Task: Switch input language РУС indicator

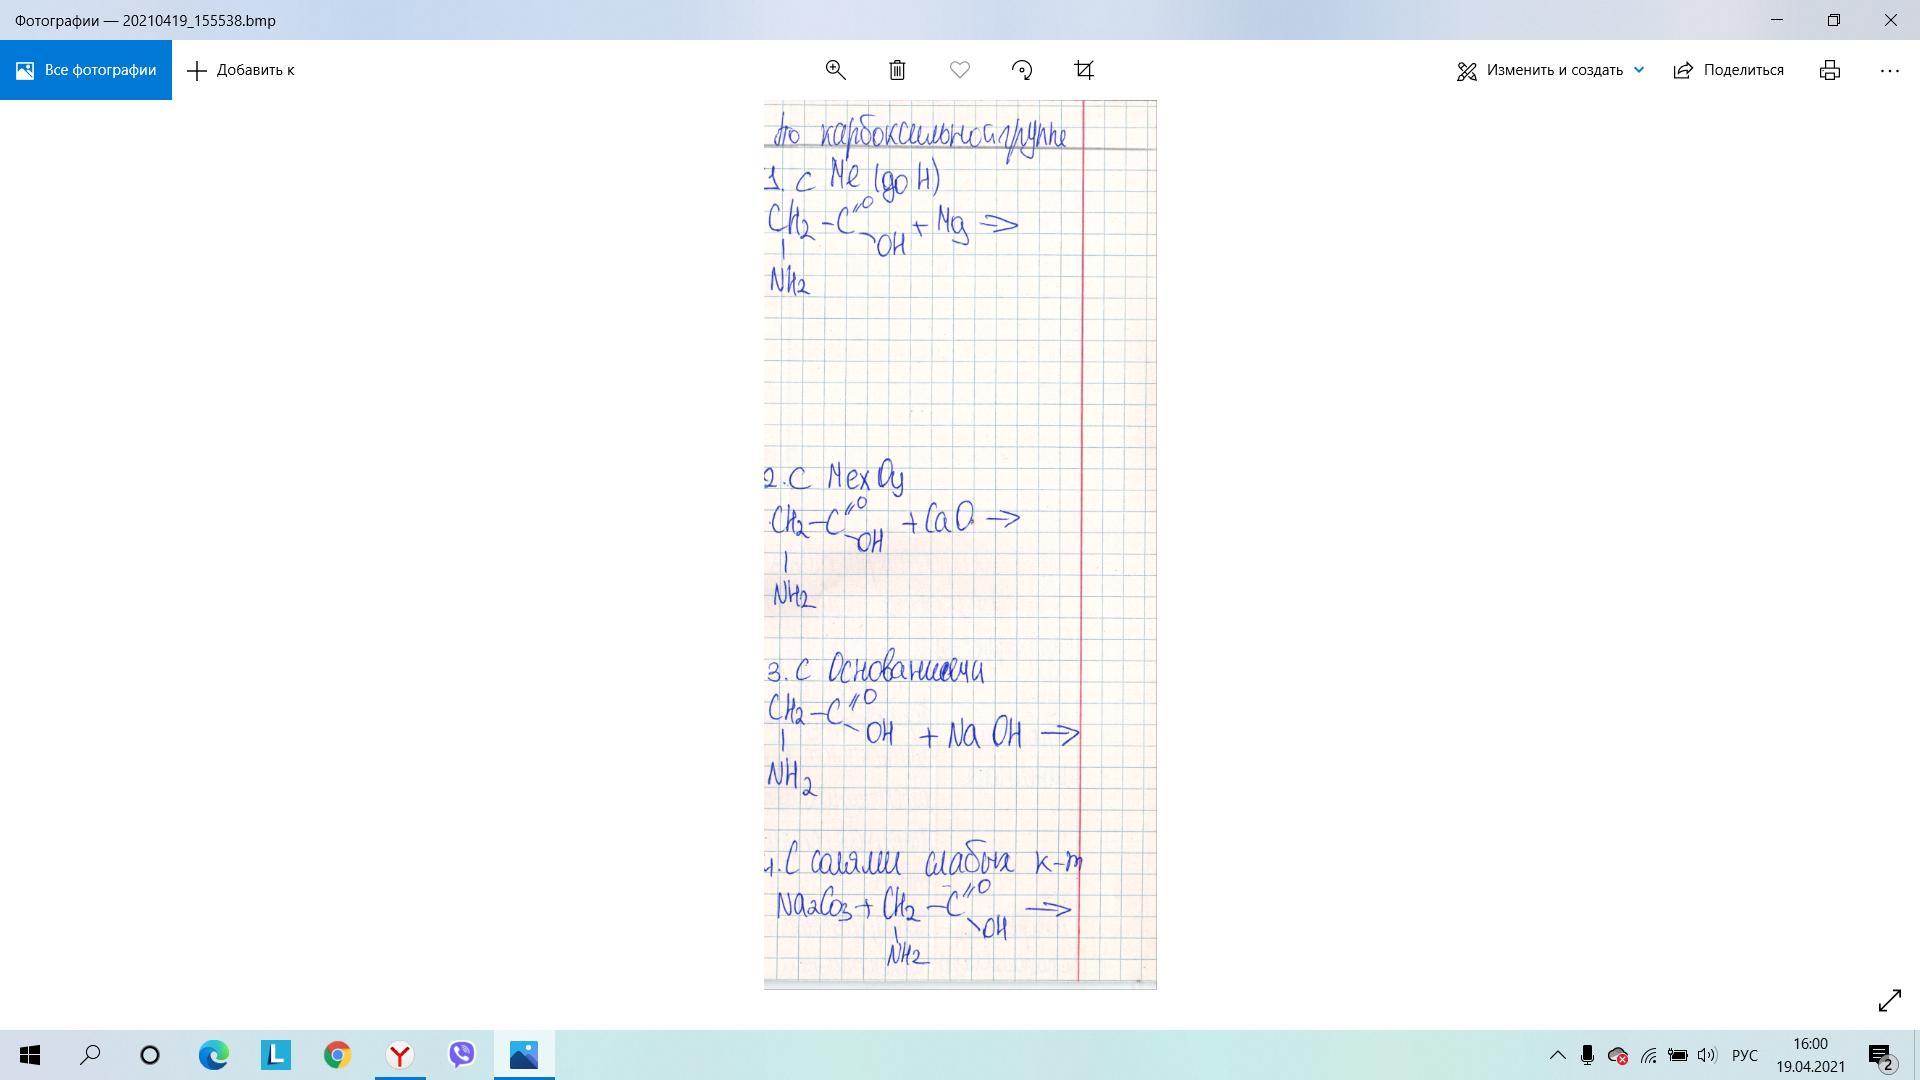Action: 1744,1055
